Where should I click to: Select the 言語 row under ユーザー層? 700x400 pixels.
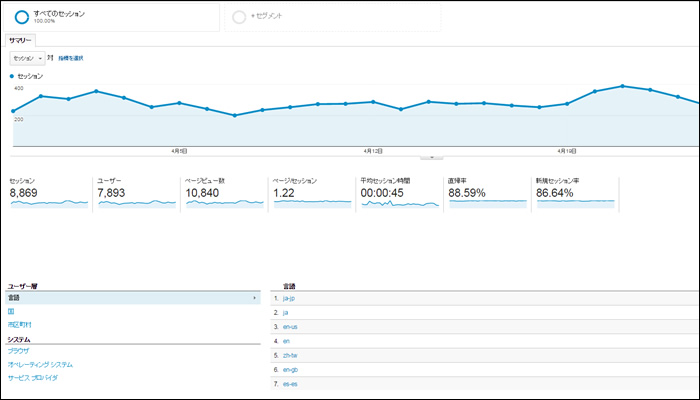133,298
